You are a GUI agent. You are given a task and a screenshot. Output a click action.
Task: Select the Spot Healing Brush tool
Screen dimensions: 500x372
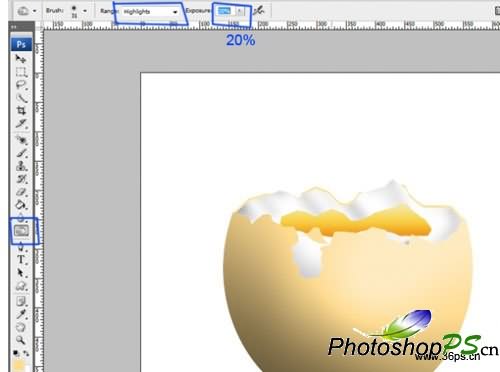[21, 140]
